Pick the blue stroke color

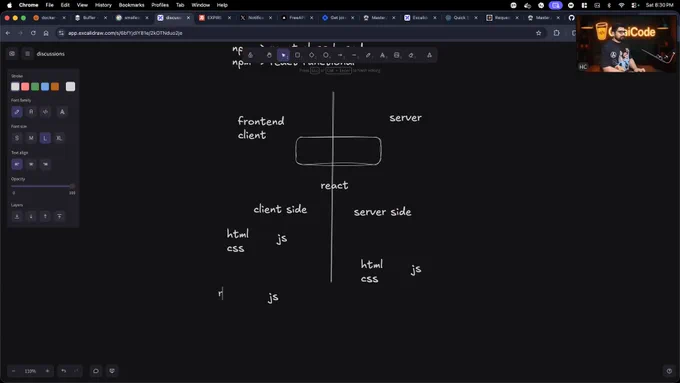click(x=45, y=86)
